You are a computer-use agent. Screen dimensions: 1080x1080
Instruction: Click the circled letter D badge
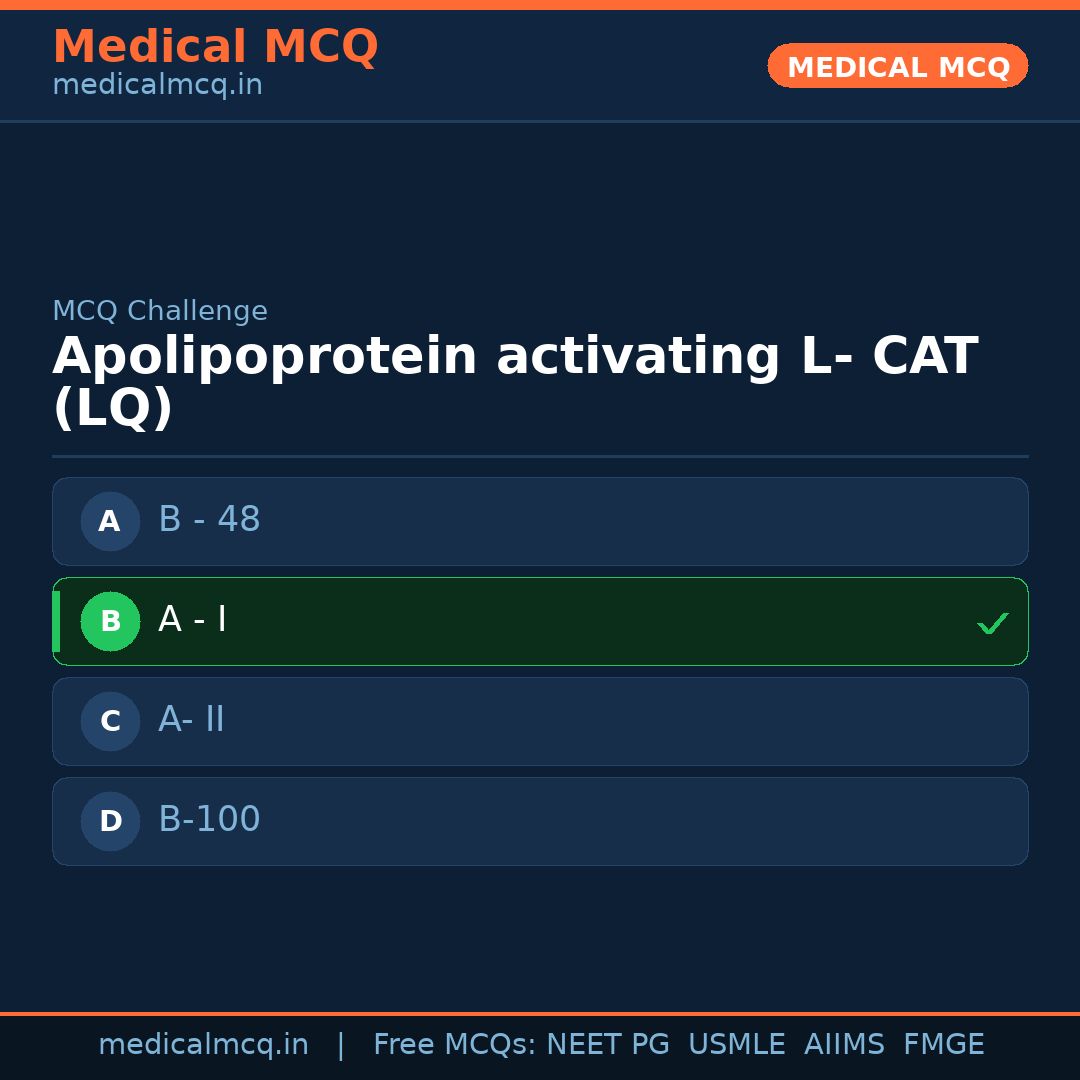110,821
